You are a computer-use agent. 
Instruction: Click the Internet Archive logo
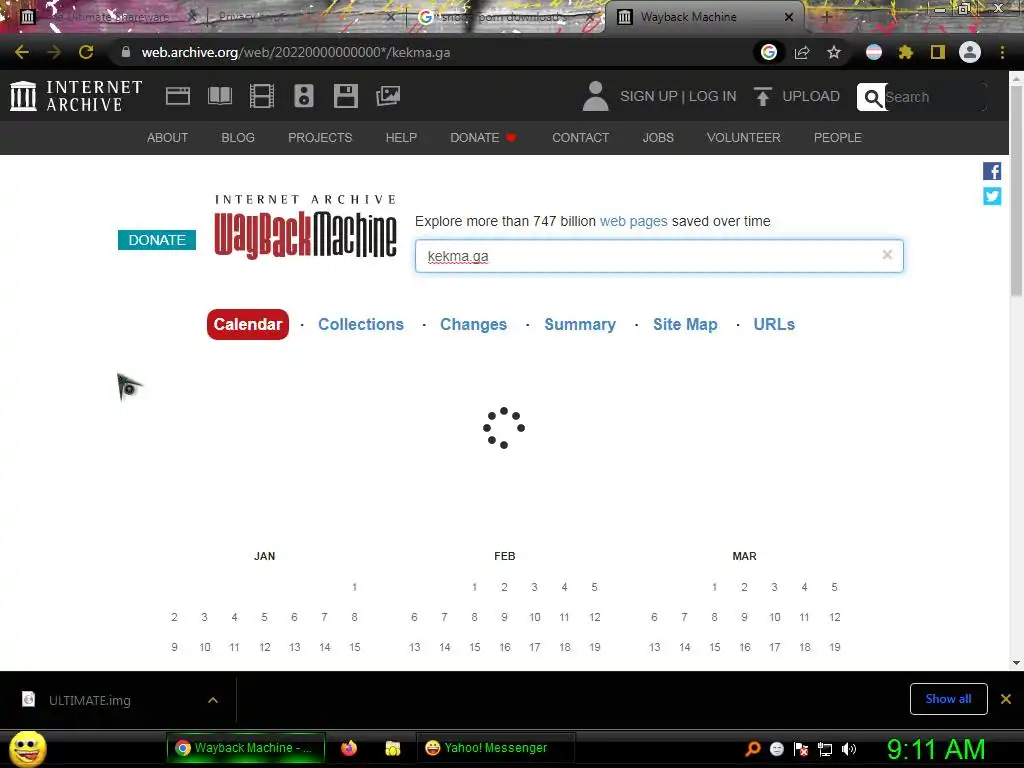[x=76, y=96]
